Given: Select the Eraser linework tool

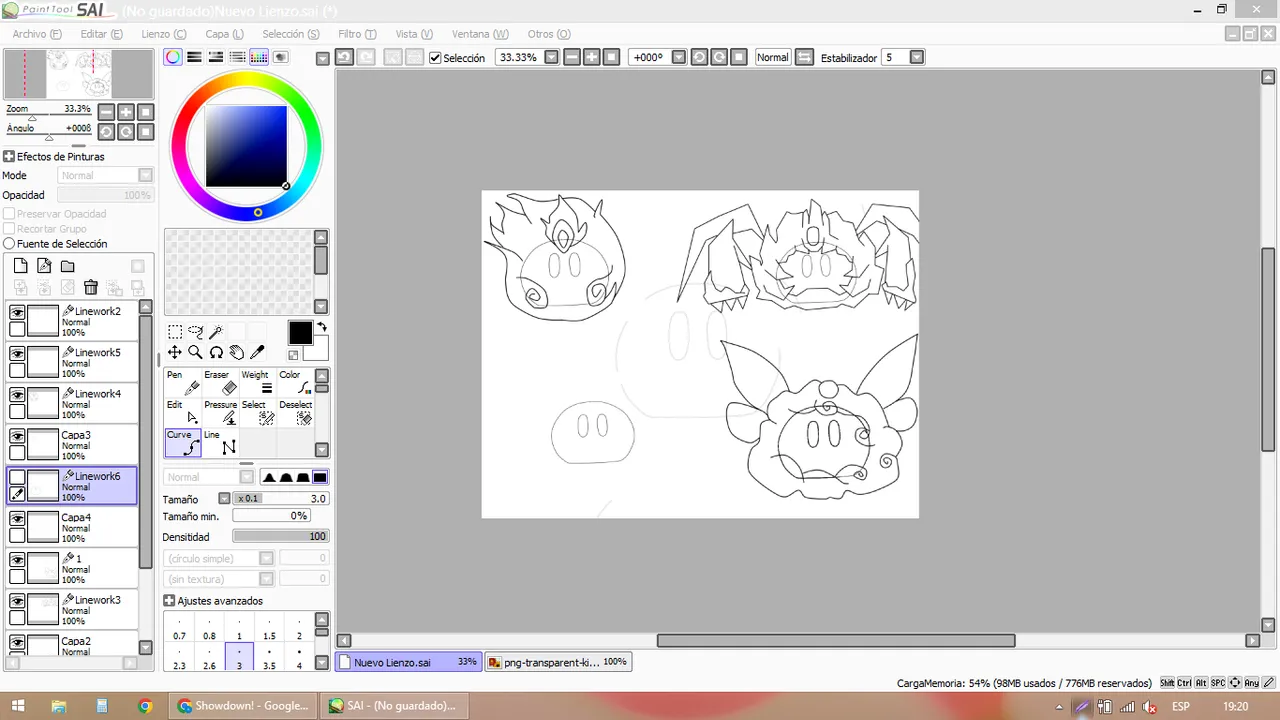Looking at the screenshot, I should (x=222, y=382).
